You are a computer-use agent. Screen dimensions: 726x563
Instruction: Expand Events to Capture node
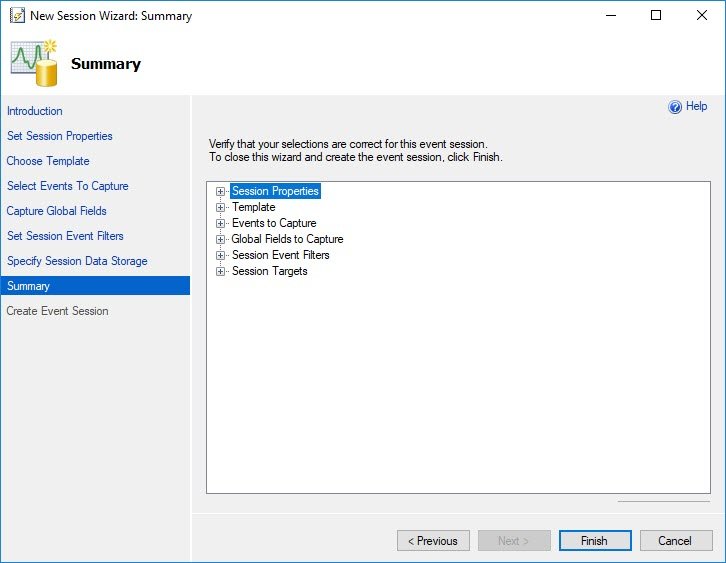[220, 223]
